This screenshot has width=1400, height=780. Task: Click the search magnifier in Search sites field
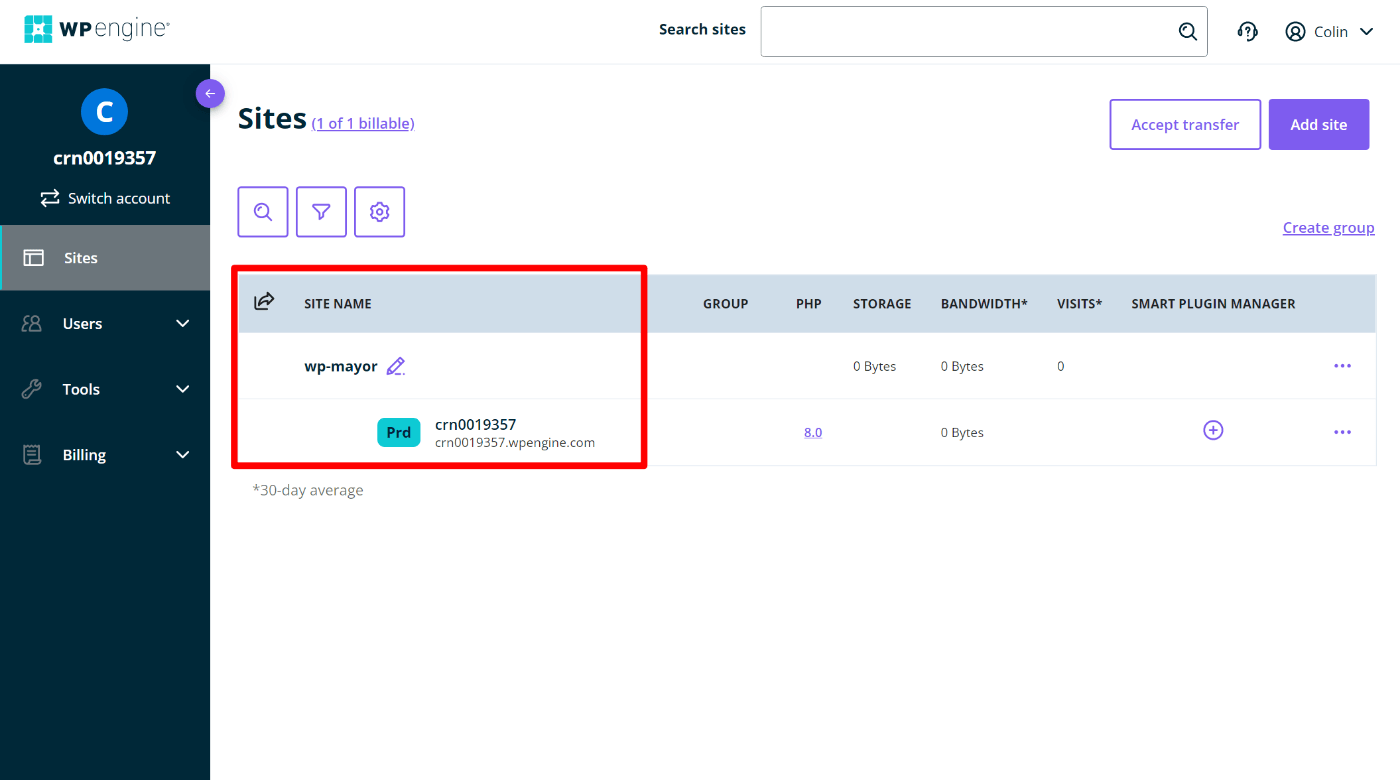tap(1187, 32)
